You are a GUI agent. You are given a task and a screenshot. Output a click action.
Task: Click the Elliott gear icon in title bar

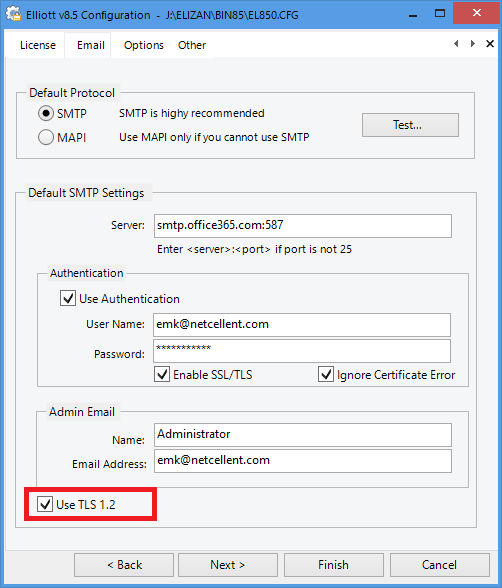(13, 14)
